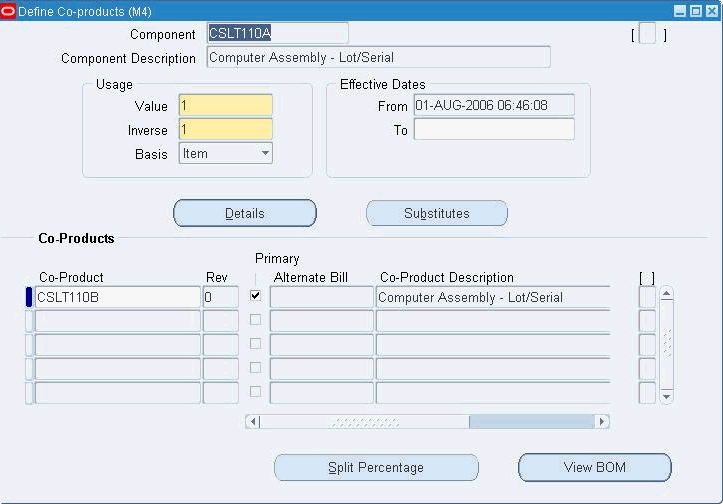
Task: Click the Usage Value field
Action: [225, 106]
